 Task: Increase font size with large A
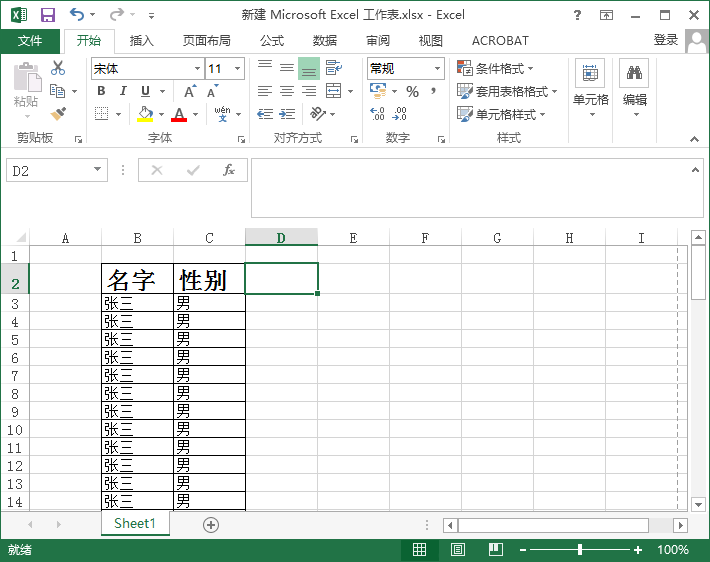click(x=190, y=91)
